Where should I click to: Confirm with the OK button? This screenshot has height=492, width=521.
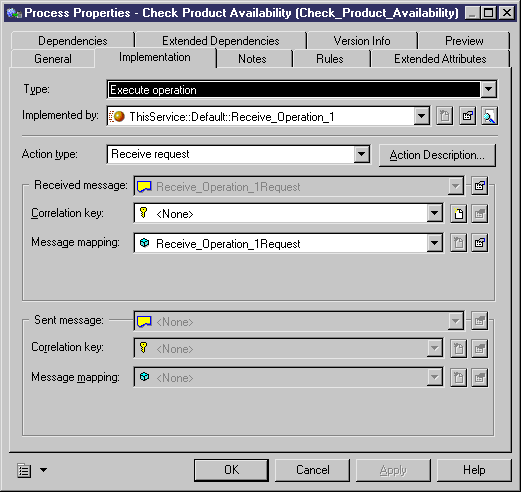coord(231,470)
